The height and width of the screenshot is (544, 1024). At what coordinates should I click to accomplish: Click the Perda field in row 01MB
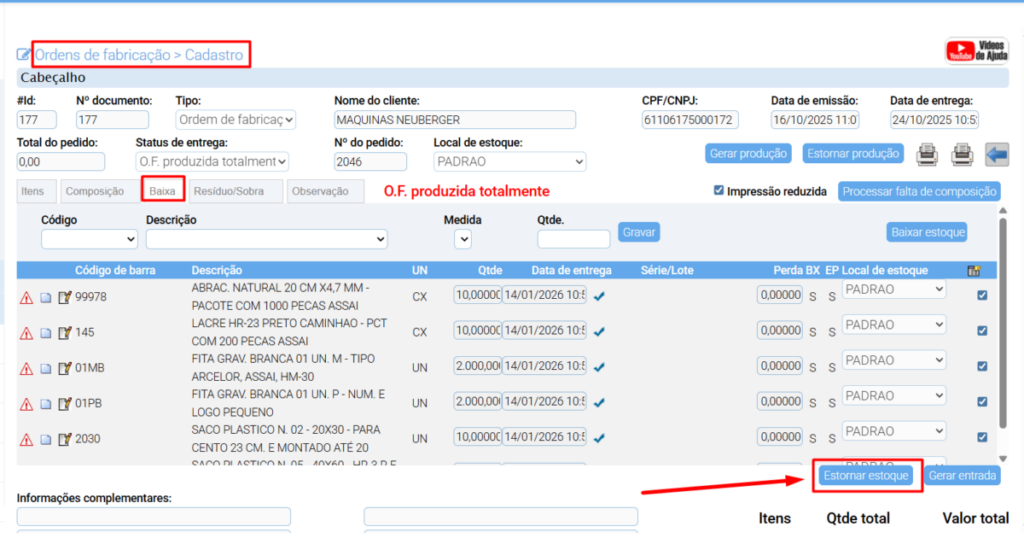(x=780, y=366)
